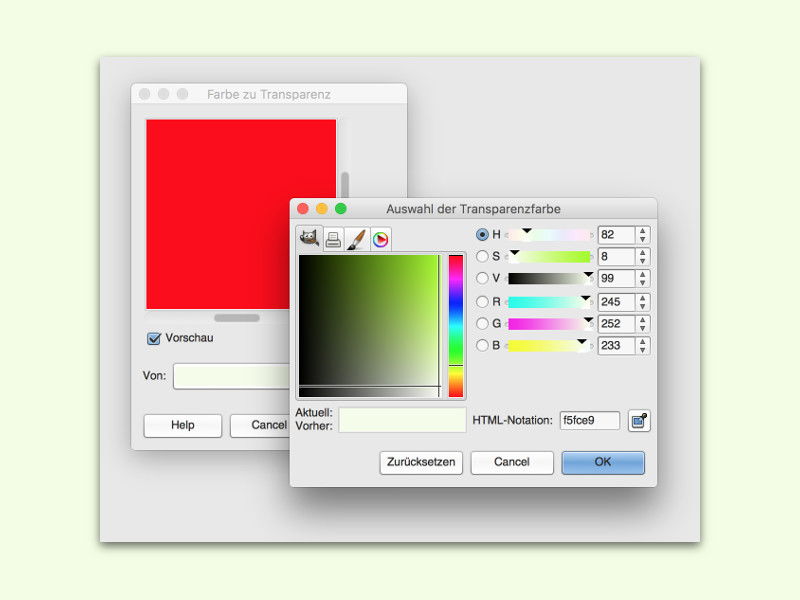Select the V value radio button
The width and height of the screenshot is (800, 600).
point(482,278)
